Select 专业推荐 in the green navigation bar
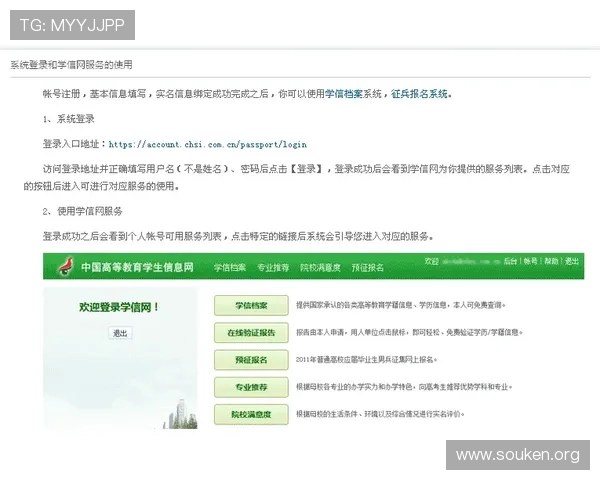 (x=273, y=268)
